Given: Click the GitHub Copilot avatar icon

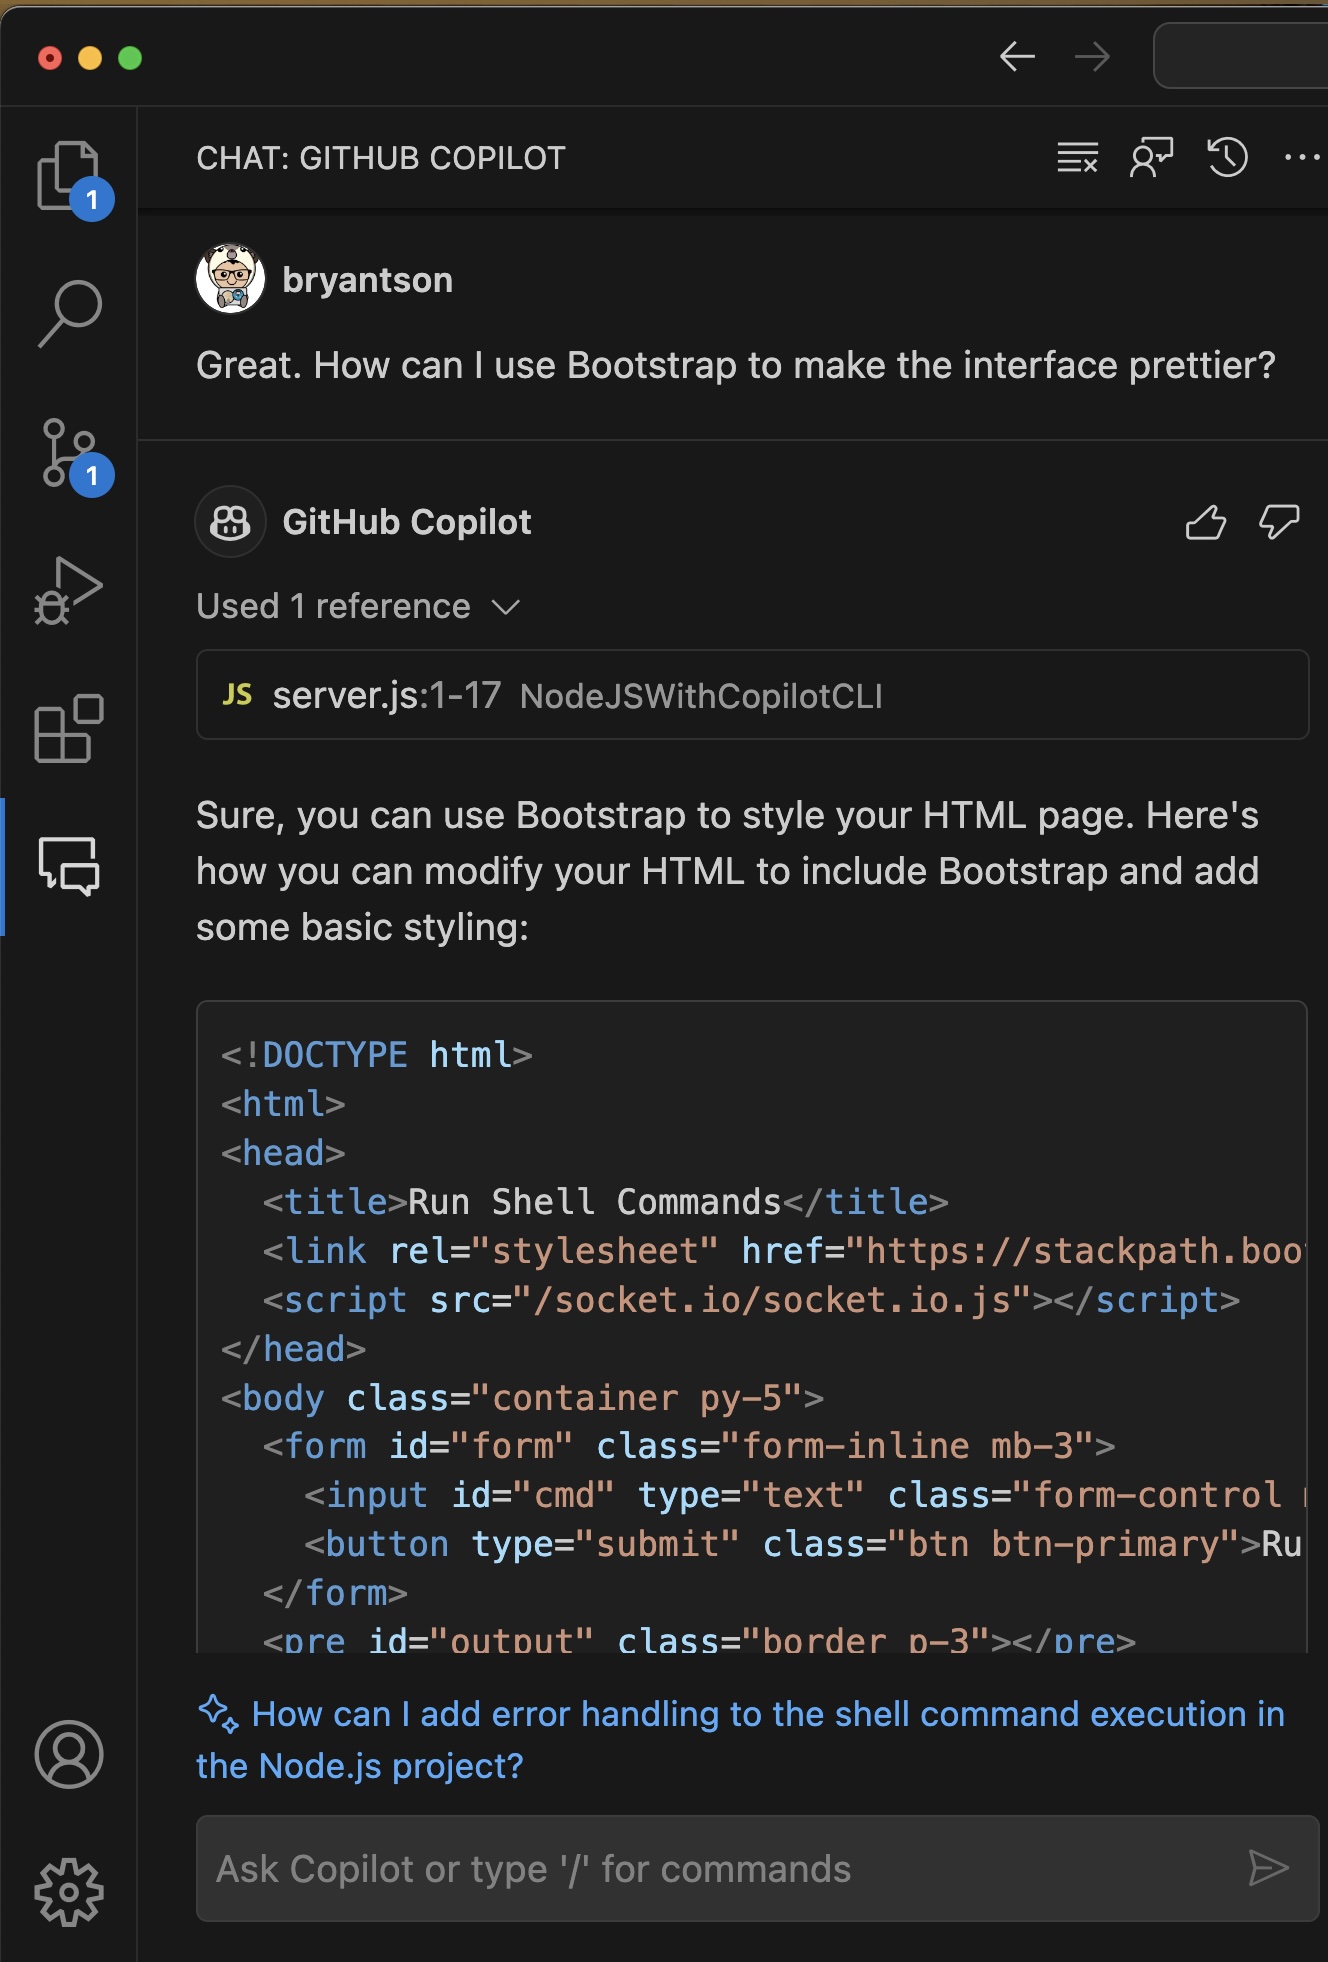Looking at the screenshot, I should [x=231, y=522].
